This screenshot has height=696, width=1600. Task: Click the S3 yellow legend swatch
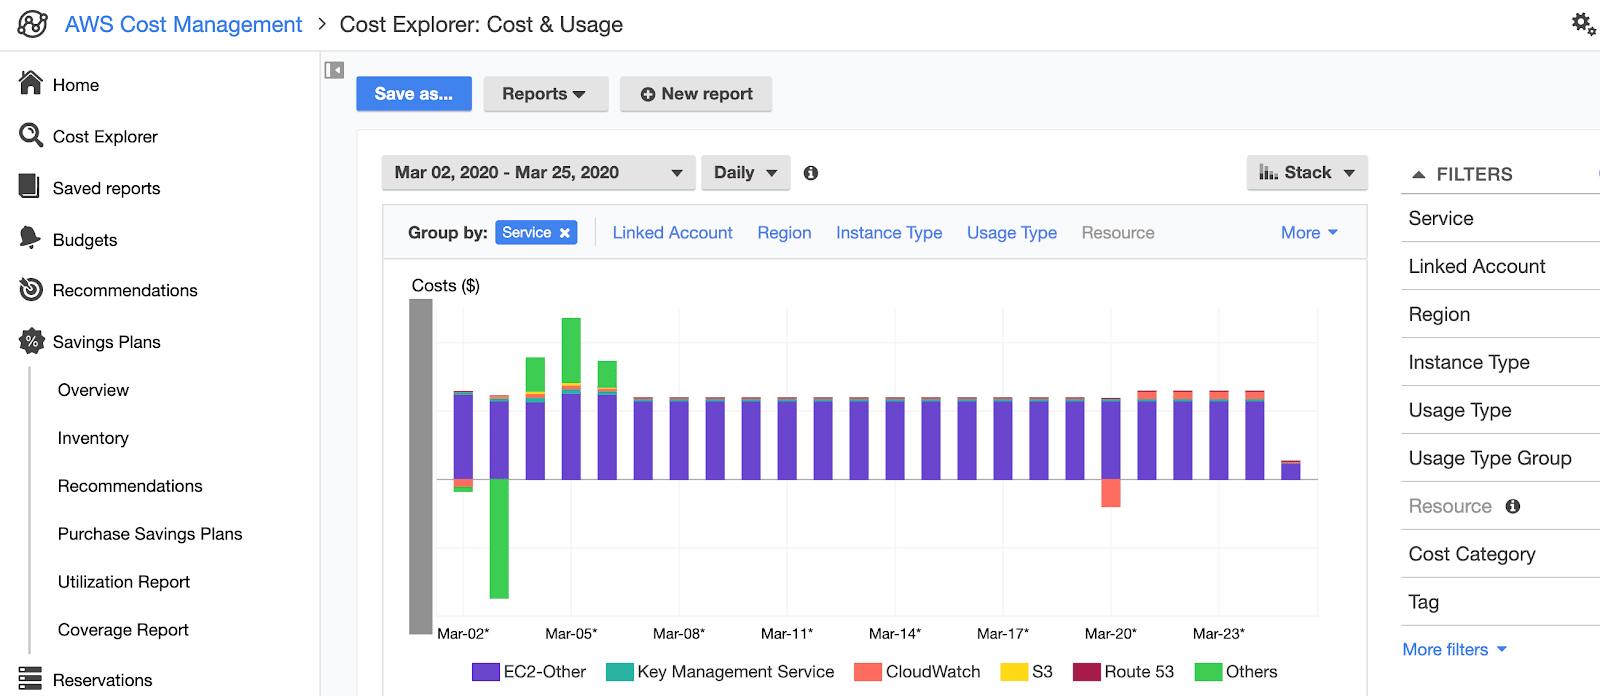pos(1014,672)
